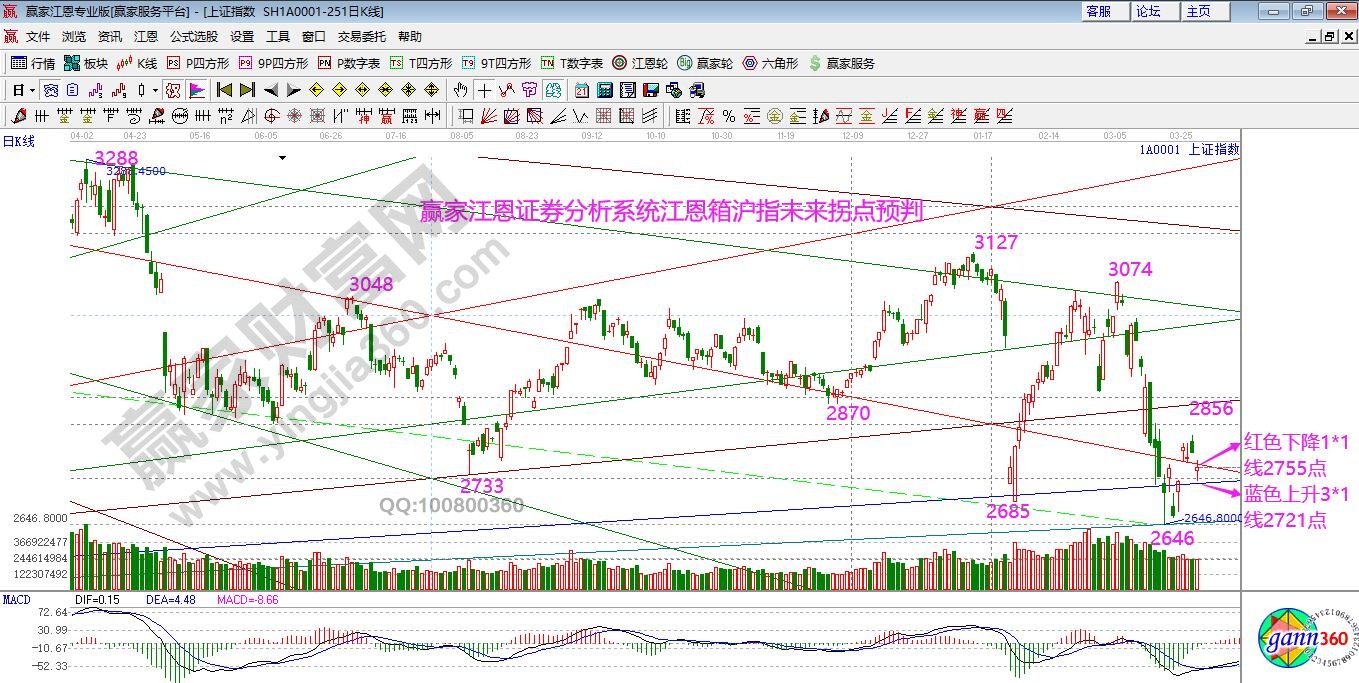The width and height of the screenshot is (1359, 683).
Task: Select the hand pan tool
Action: 460,90
